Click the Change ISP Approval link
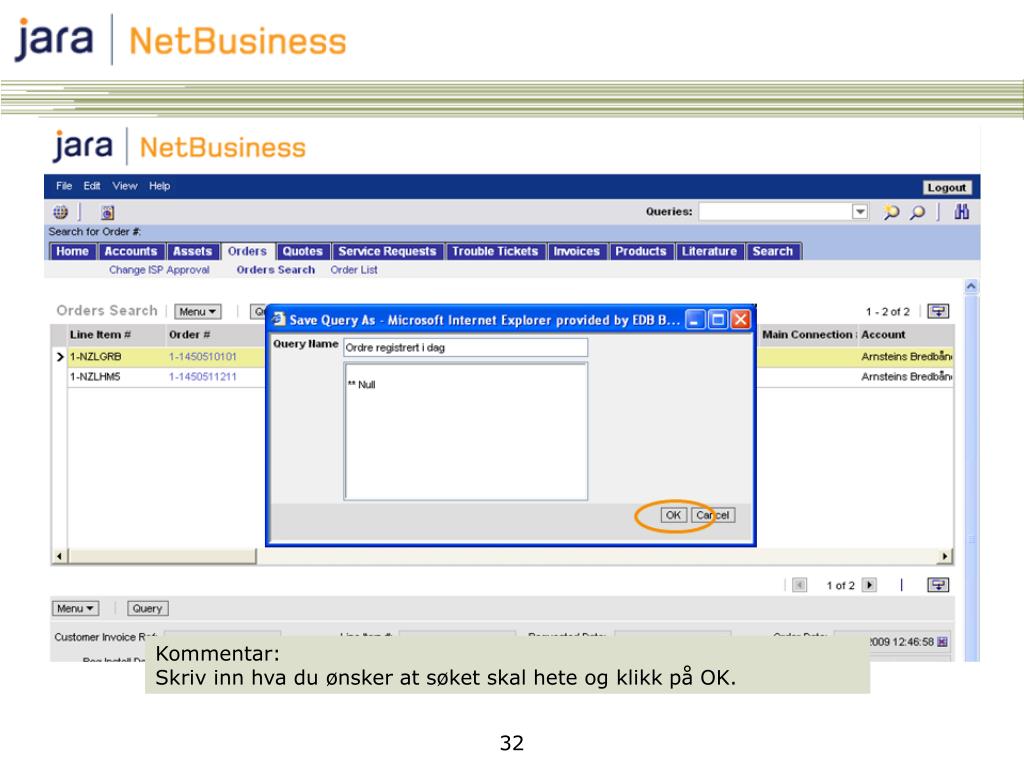The image size is (1024, 768). coord(159,270)
